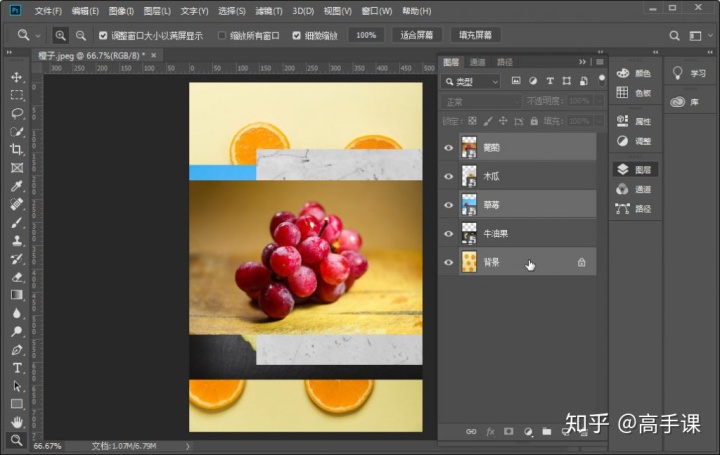Image resolution: width=720 pixels, height=455 pixels.
Task: Select the Rectangular Marquee tool
Action: pos(17,95)
